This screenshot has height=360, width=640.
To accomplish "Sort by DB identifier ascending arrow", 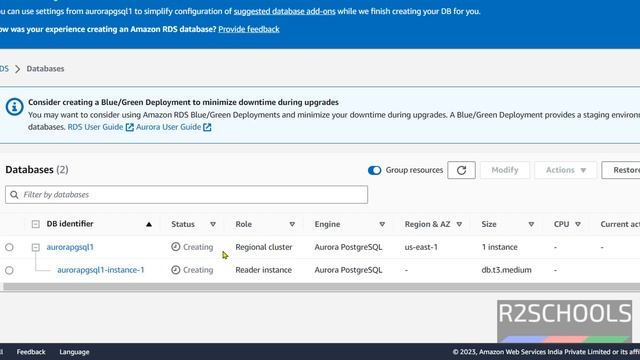I will point(149,224).
